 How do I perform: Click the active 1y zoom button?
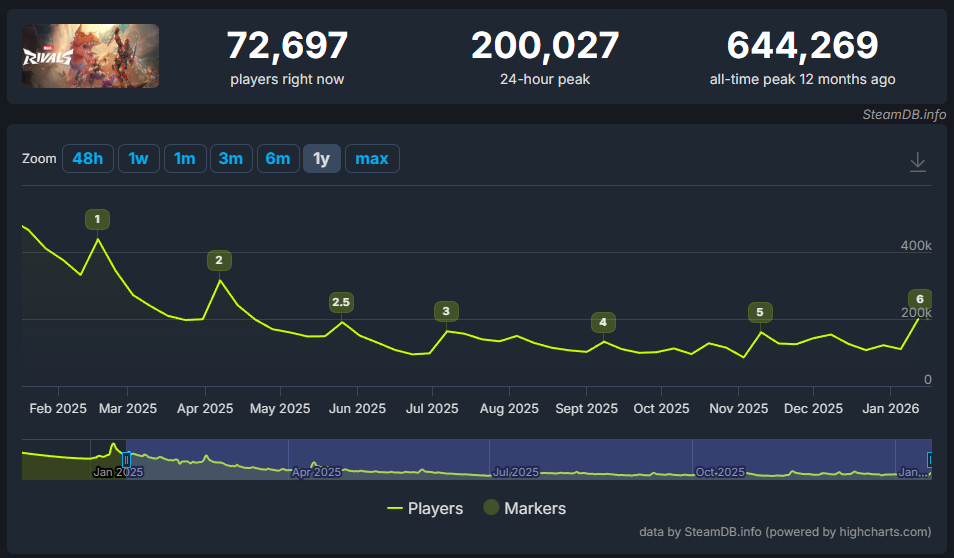(x=322, y=159)
